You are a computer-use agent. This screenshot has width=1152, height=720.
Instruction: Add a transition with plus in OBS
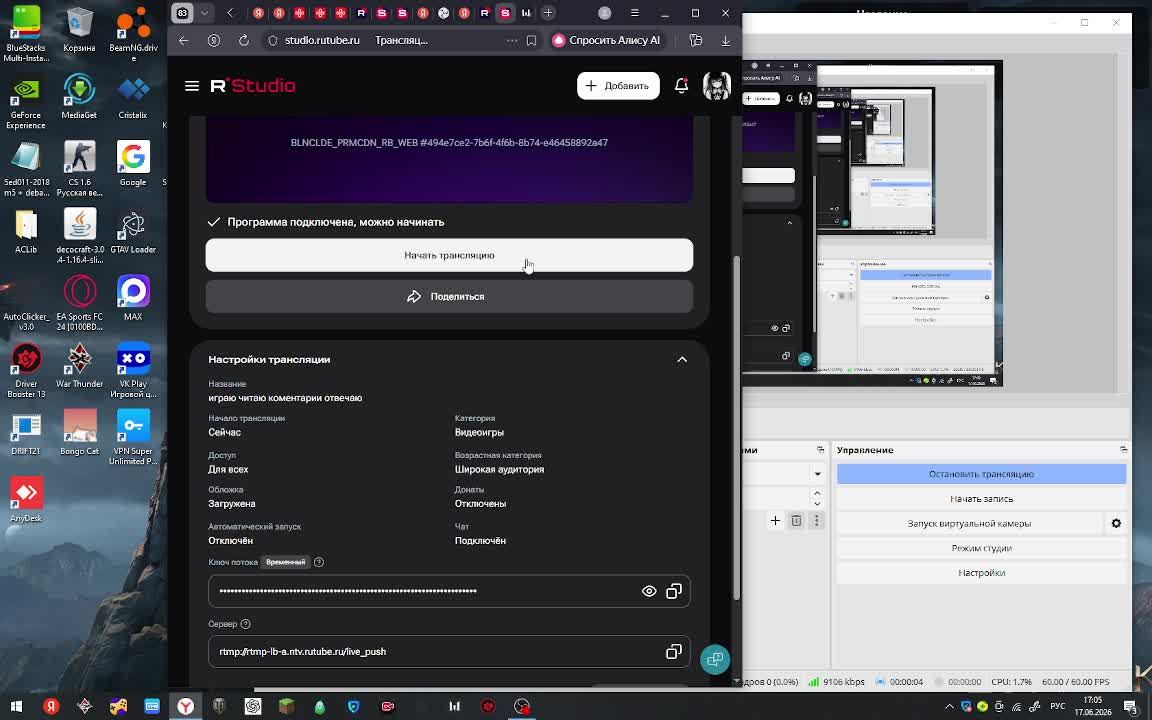775,521
